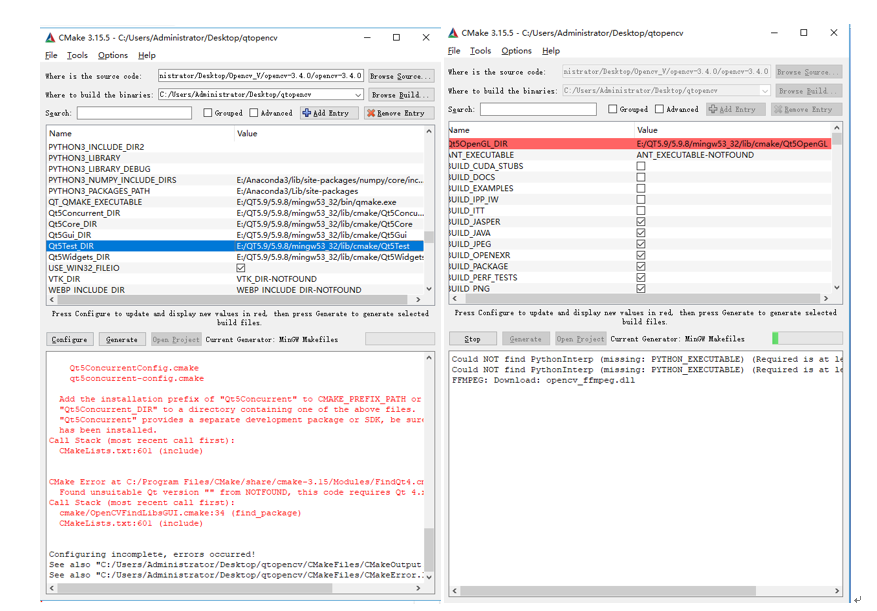Screen dimensions: 877x611
Task: Click Generate button in left window
Action: tap(122, 340)
